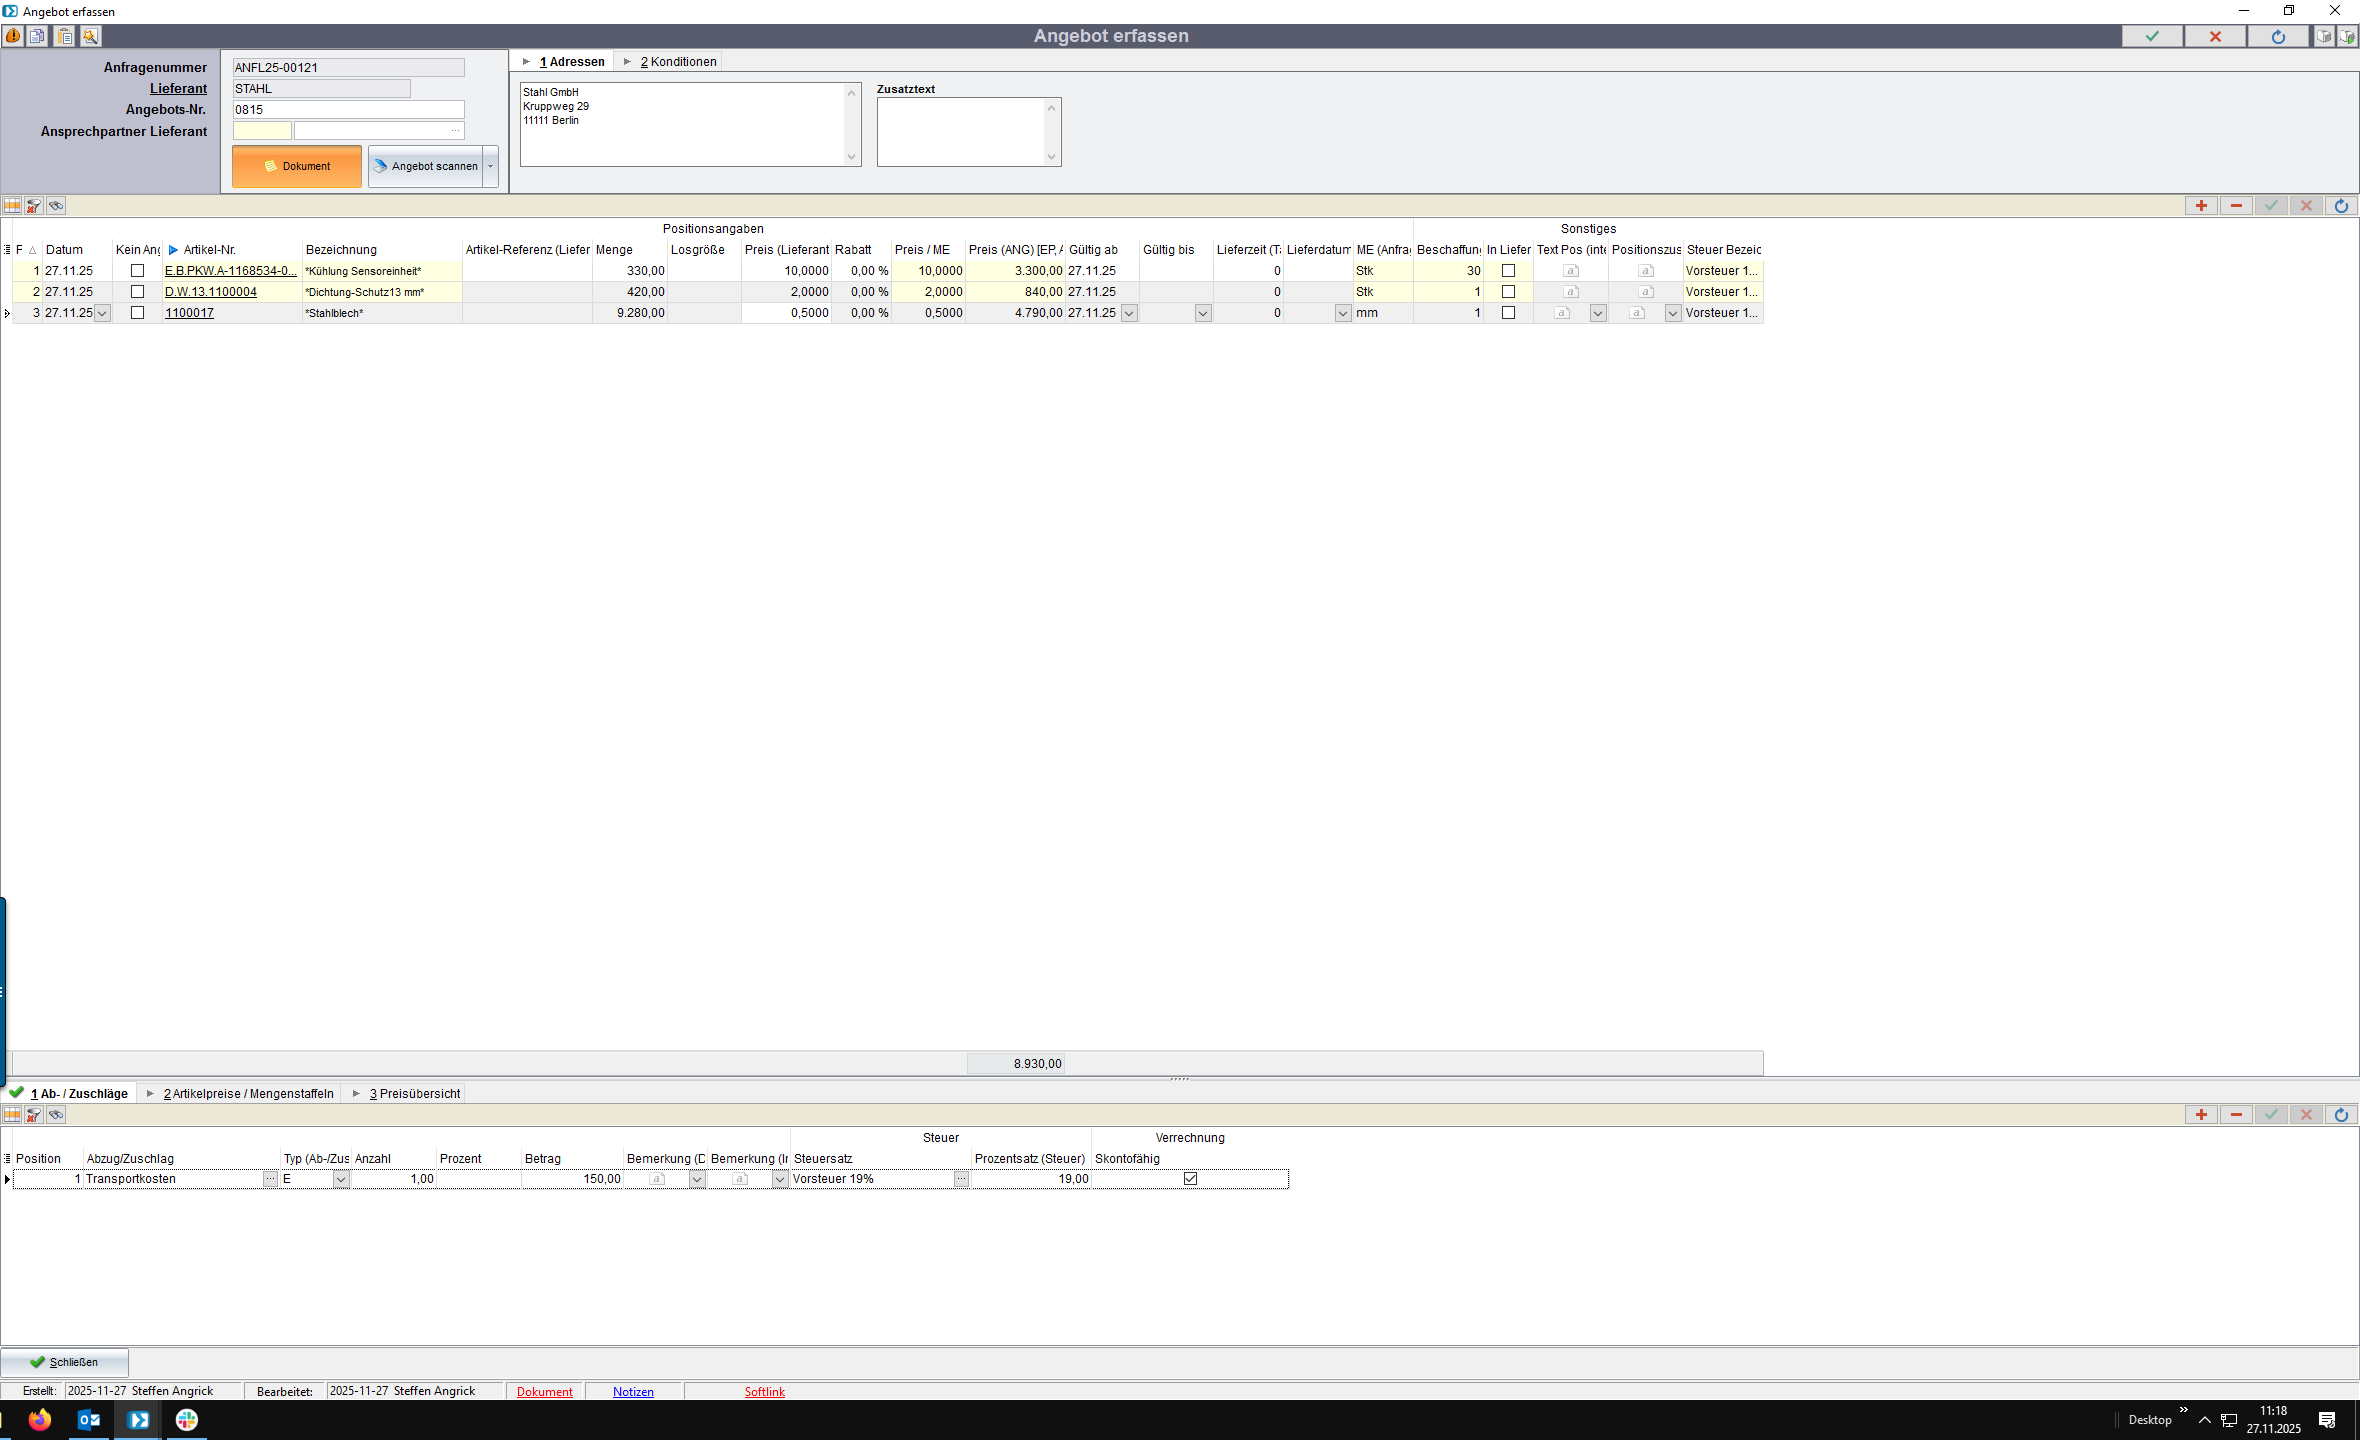2360x1440 pixels.
Task: Click the clipboard paste icon in the top toolbar
Action: tap(64, 36)
